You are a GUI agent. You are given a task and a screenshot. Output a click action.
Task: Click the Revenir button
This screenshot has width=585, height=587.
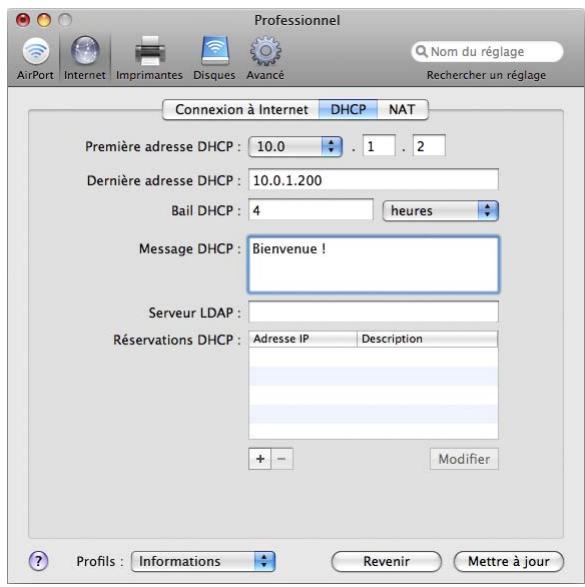387,561
